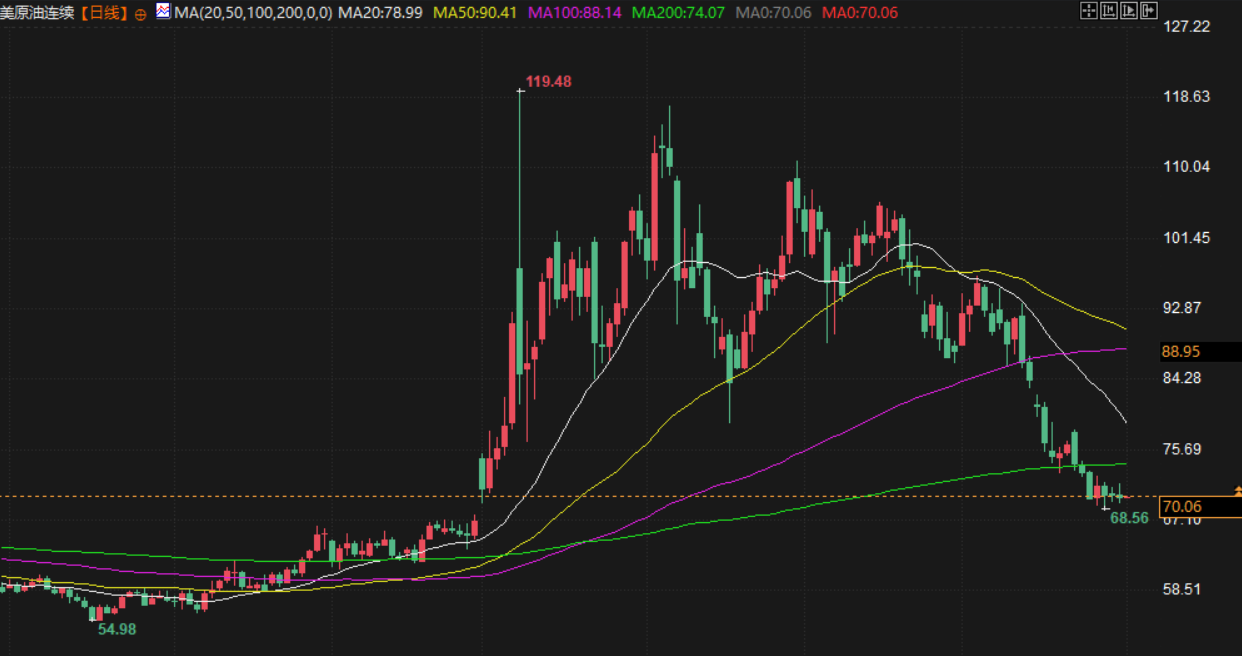
Task: Toggle the green MA200:74.07 line label
Action: click(x=678, y=13)
